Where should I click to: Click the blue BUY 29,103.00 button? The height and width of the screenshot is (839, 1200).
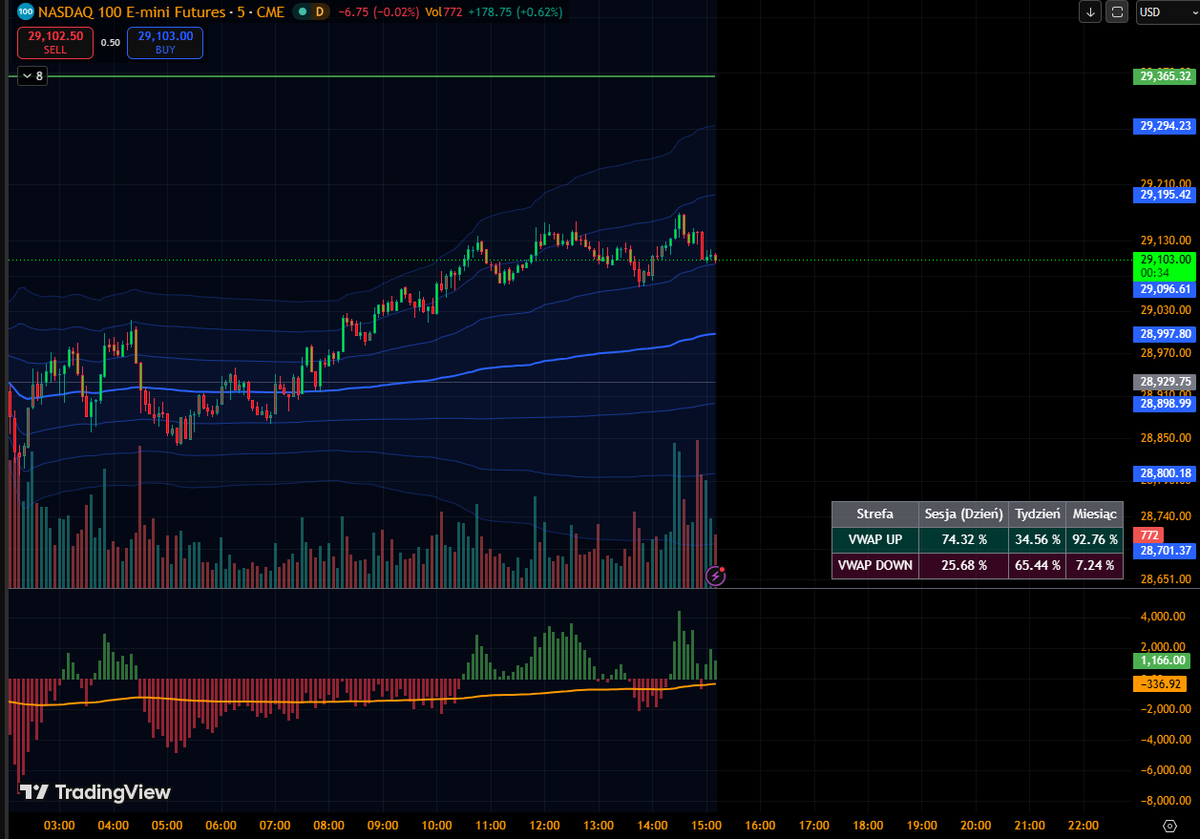pyautogui.click(x=165, y=42)
